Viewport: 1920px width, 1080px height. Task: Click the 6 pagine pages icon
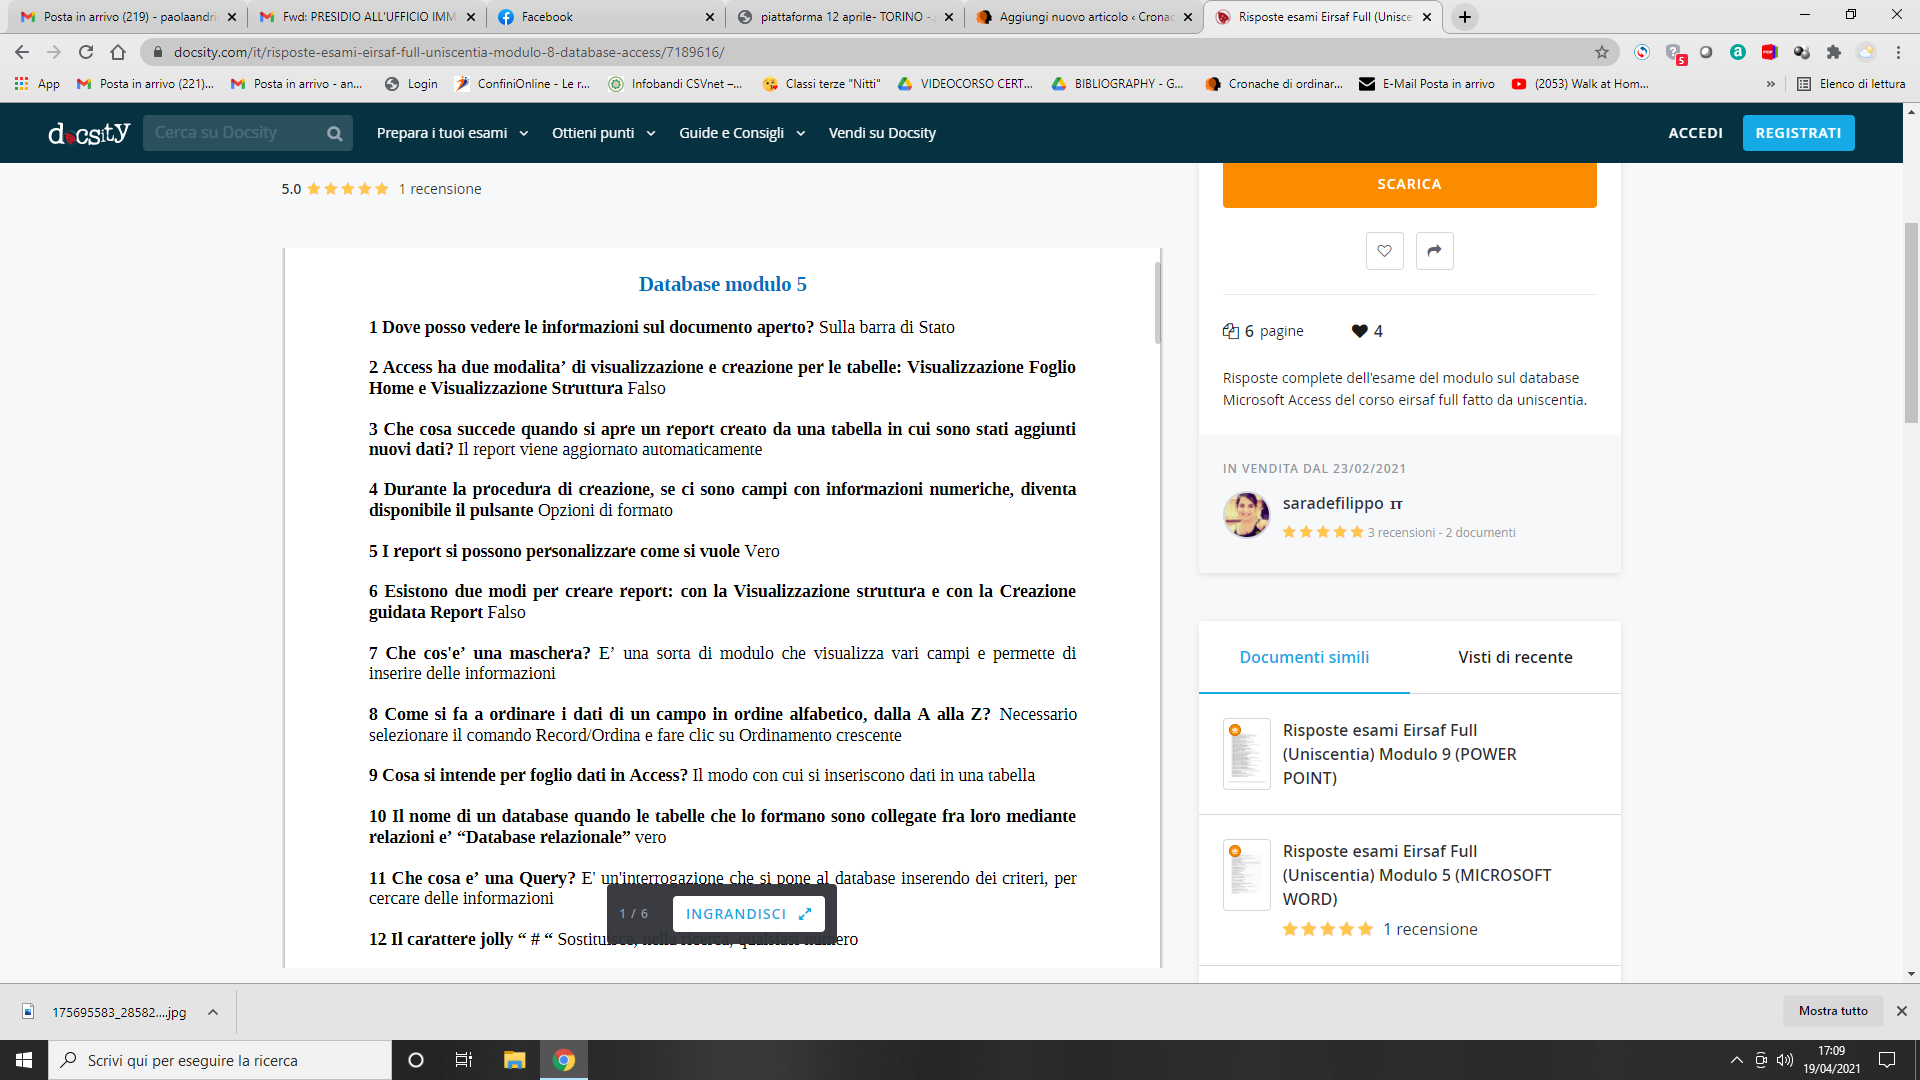tap(1230, 331)
